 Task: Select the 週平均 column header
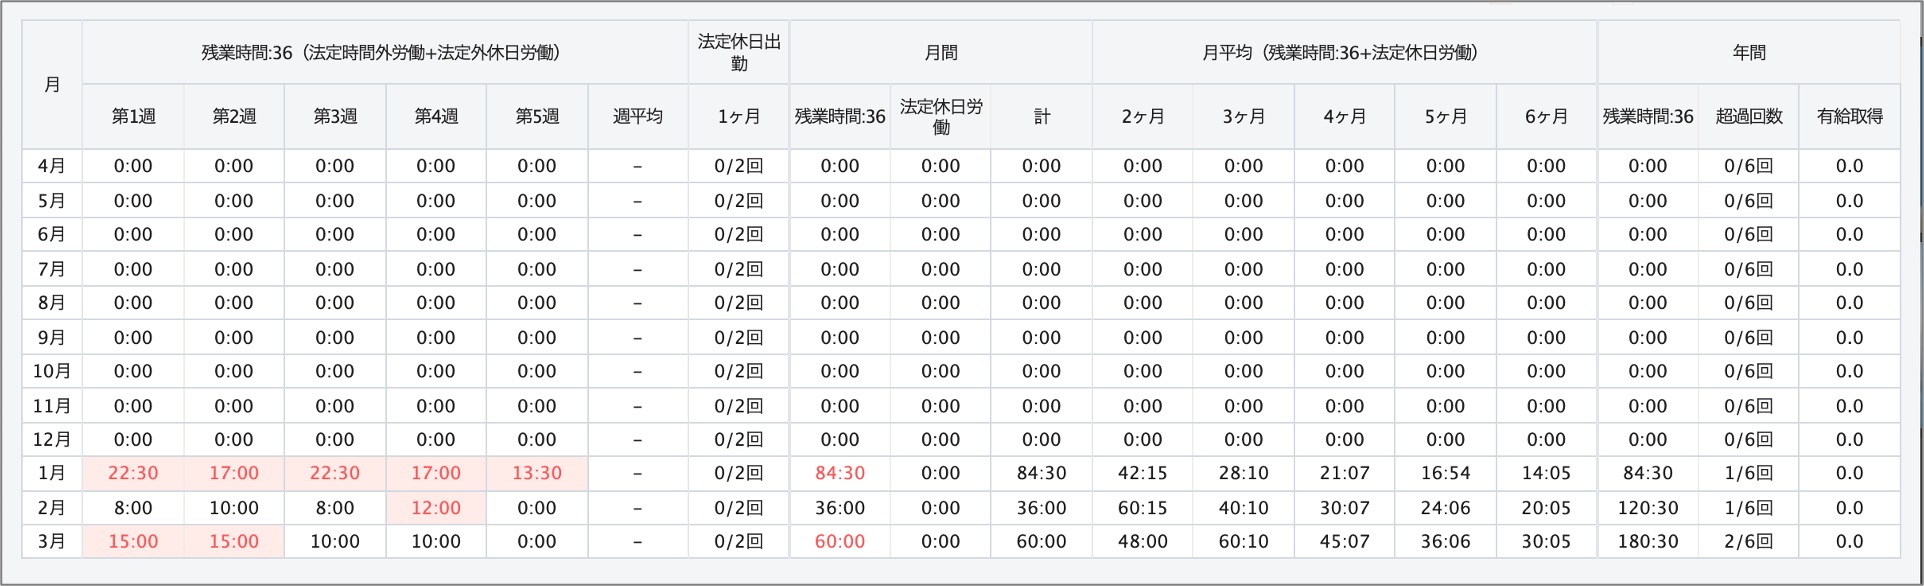[638, 117]
